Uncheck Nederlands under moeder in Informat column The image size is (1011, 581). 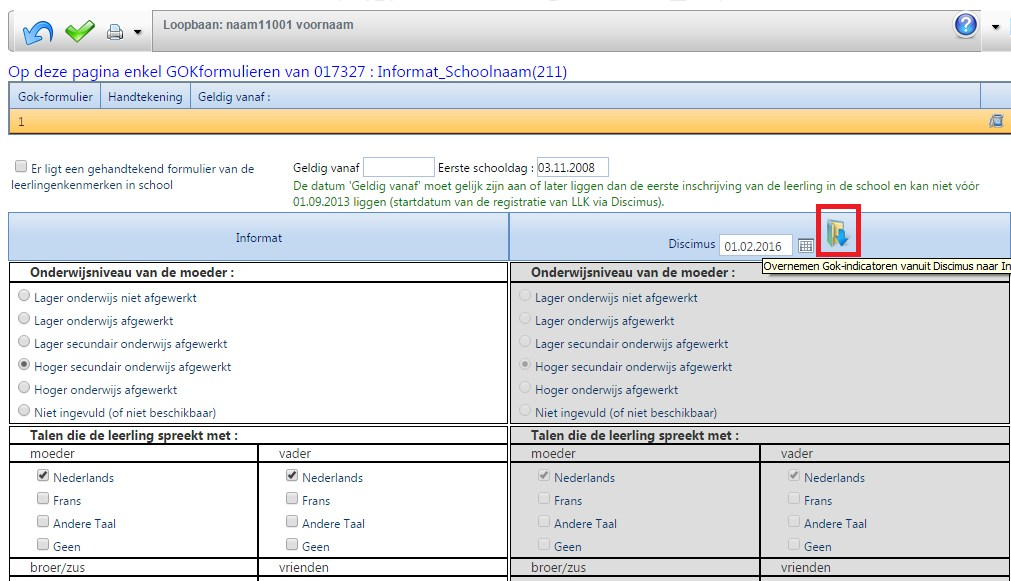43,475
